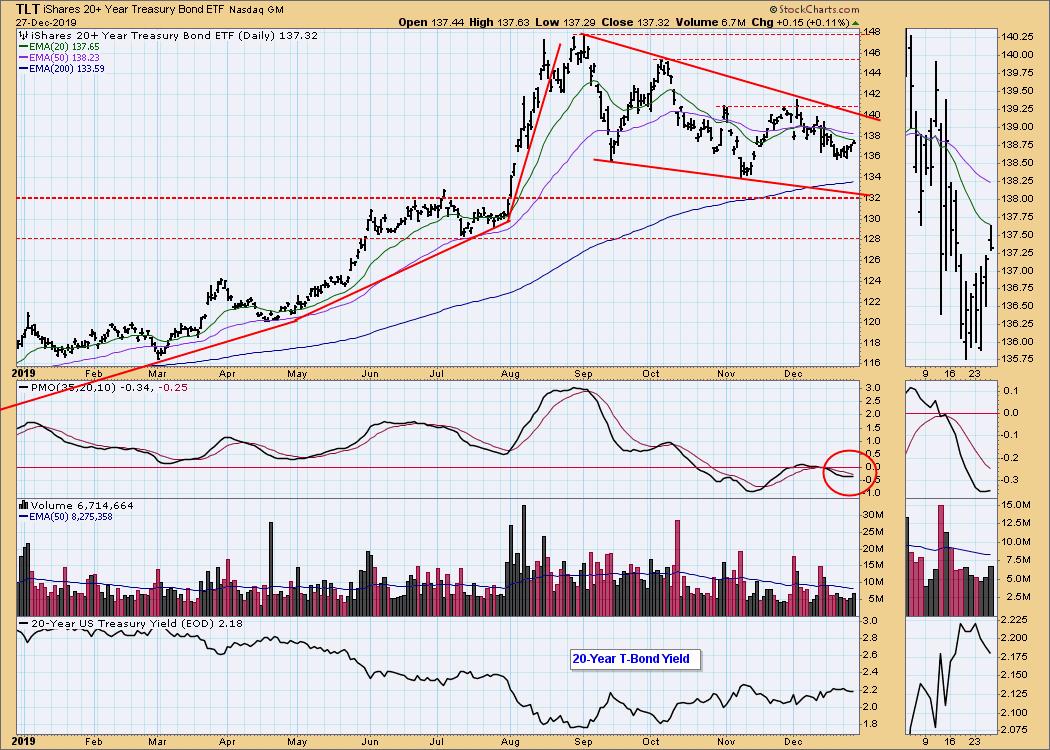Click the 'Nasdaq GM' exchange label

[256, 10]
